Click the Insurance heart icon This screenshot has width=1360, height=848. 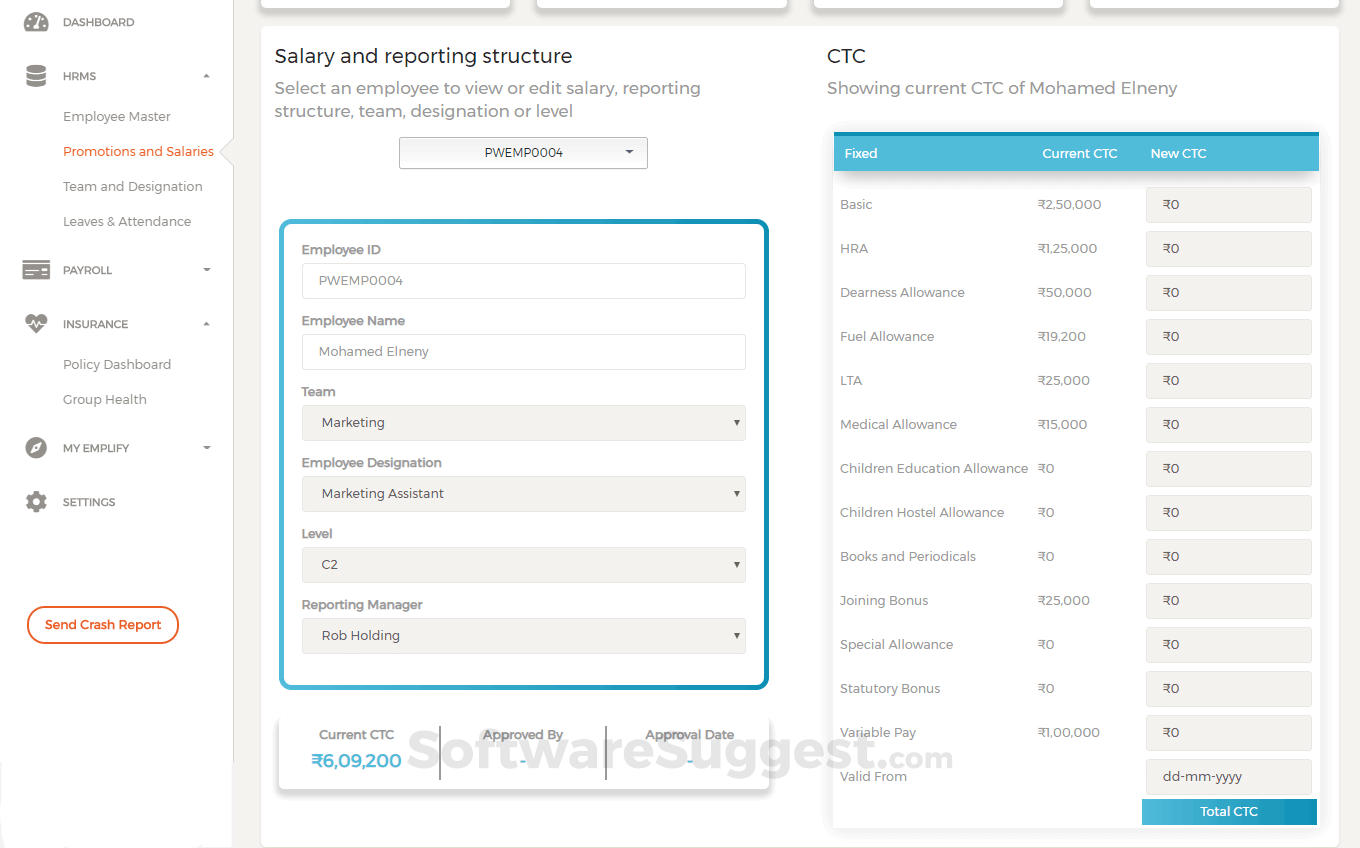tap(36, 323)
